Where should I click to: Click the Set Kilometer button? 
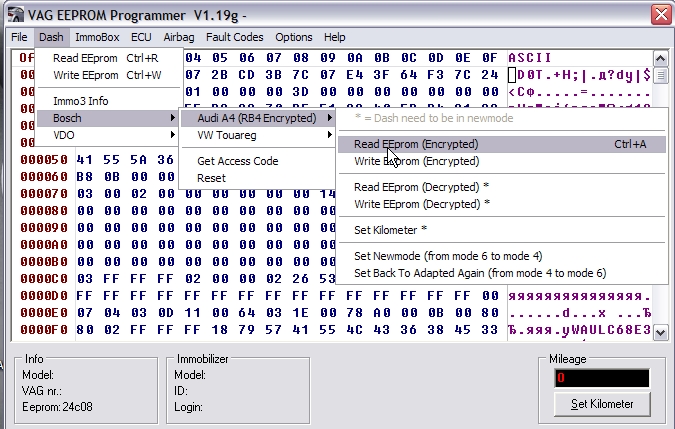[602, 404]
